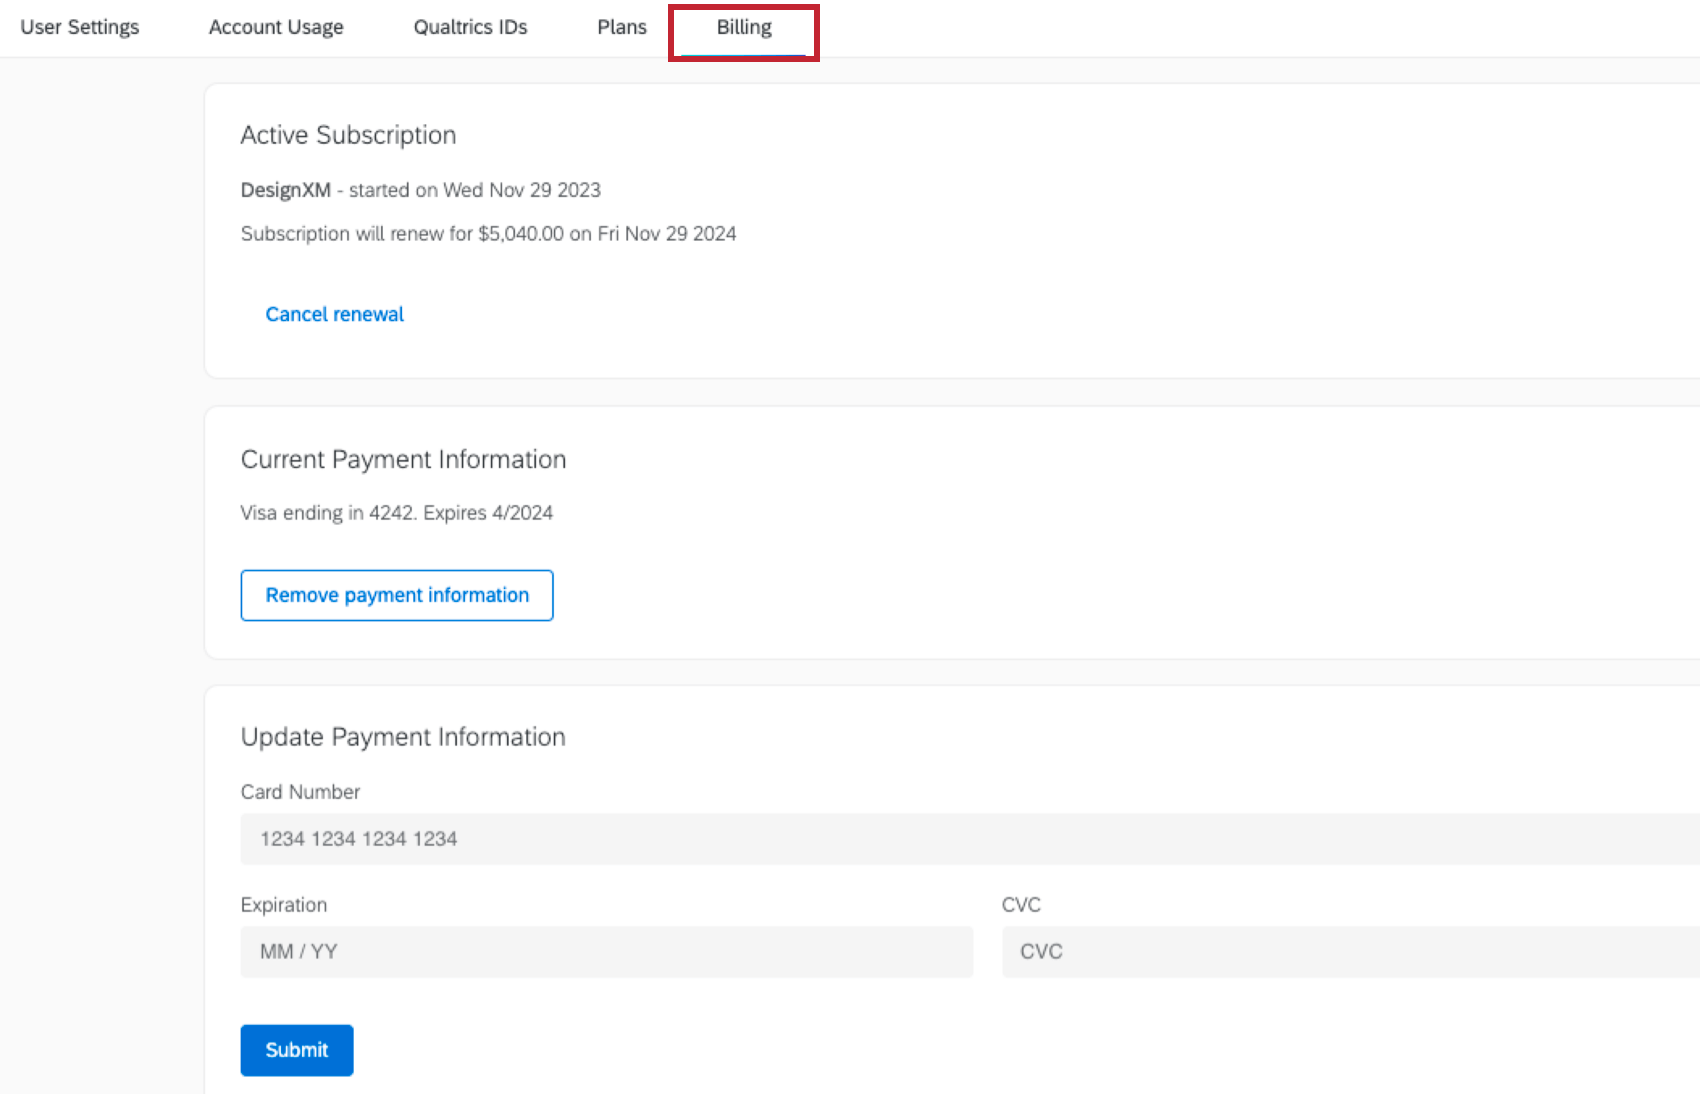Select the Billing tab
The width and height of the screenshot is (1700, 1094).
pos(744,27)
